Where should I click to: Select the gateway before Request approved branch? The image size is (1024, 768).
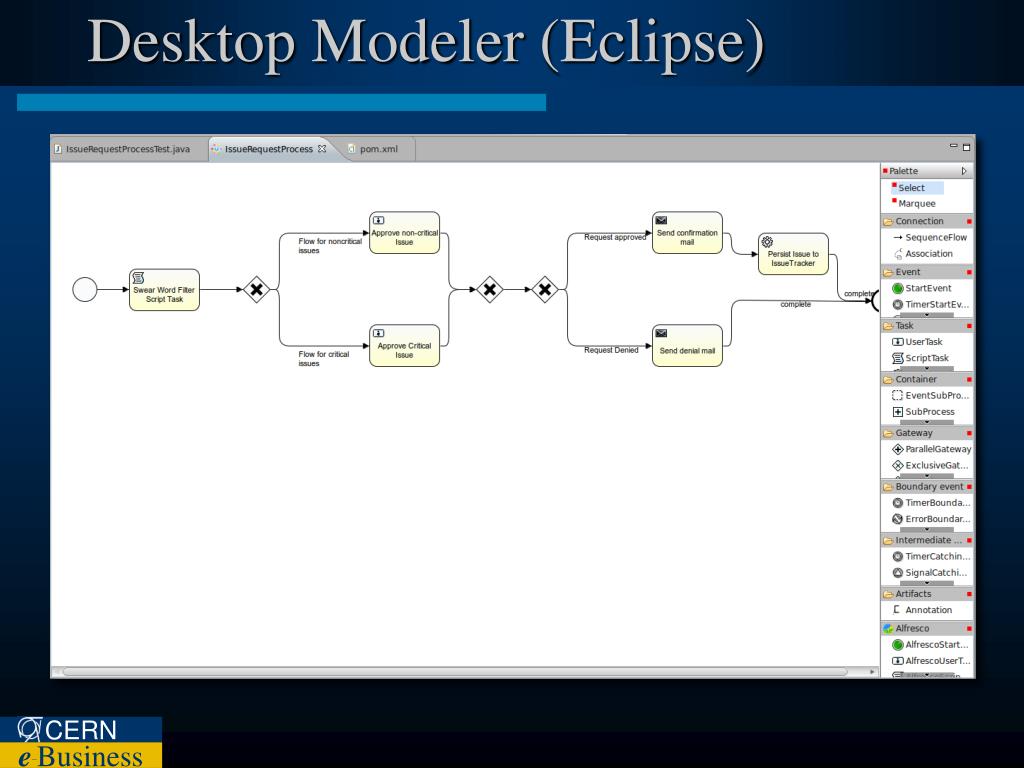click(x=545, y=289)
